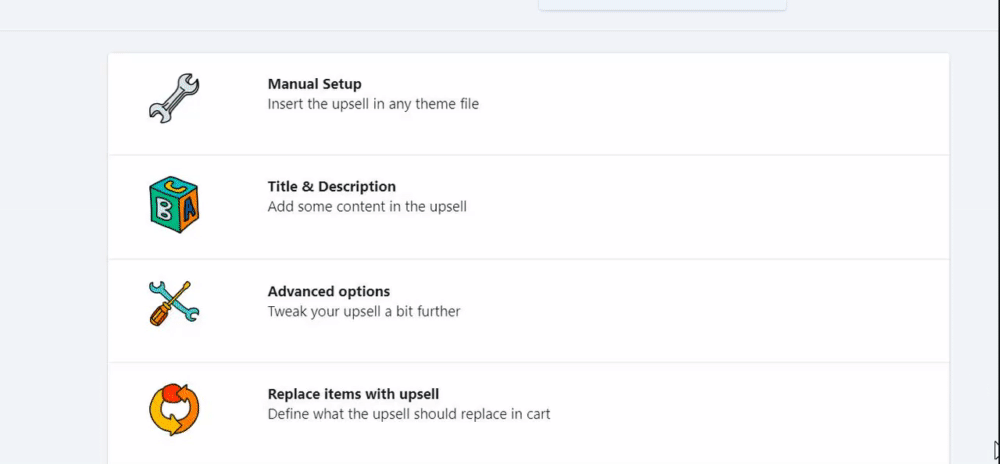Image resolution: width=1000 pixels, height=464 pixels.
Task: Click 'Add some content in the upsell' text
Action: 367,207
